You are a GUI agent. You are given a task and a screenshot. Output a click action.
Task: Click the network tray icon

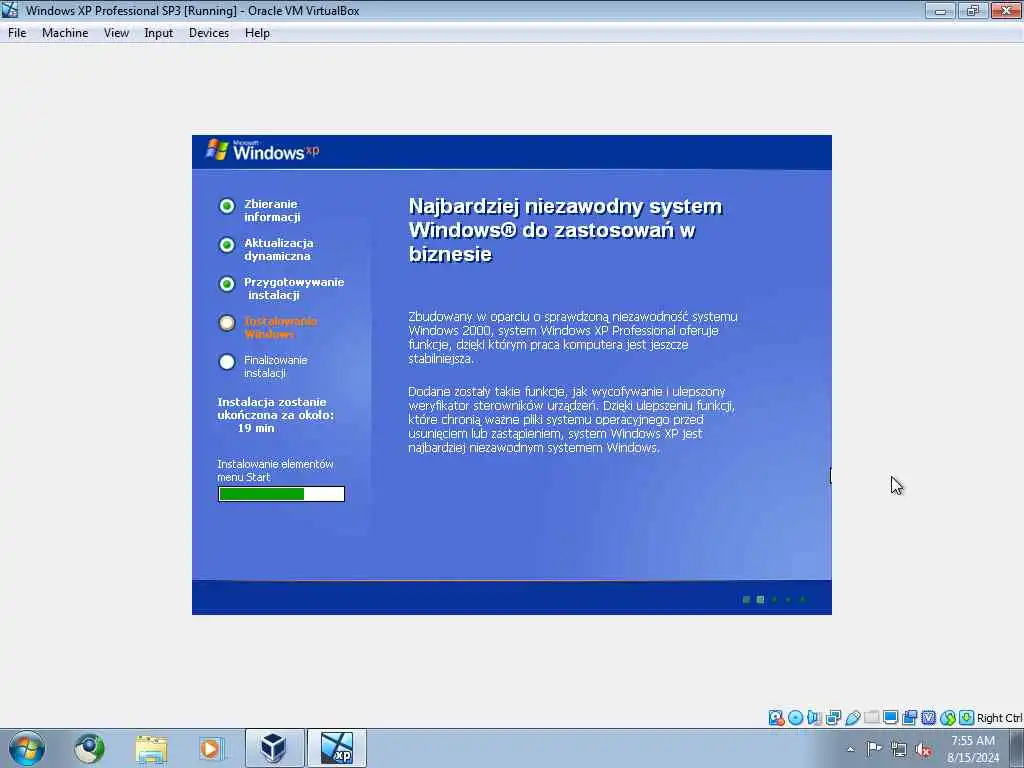point(899,749)
